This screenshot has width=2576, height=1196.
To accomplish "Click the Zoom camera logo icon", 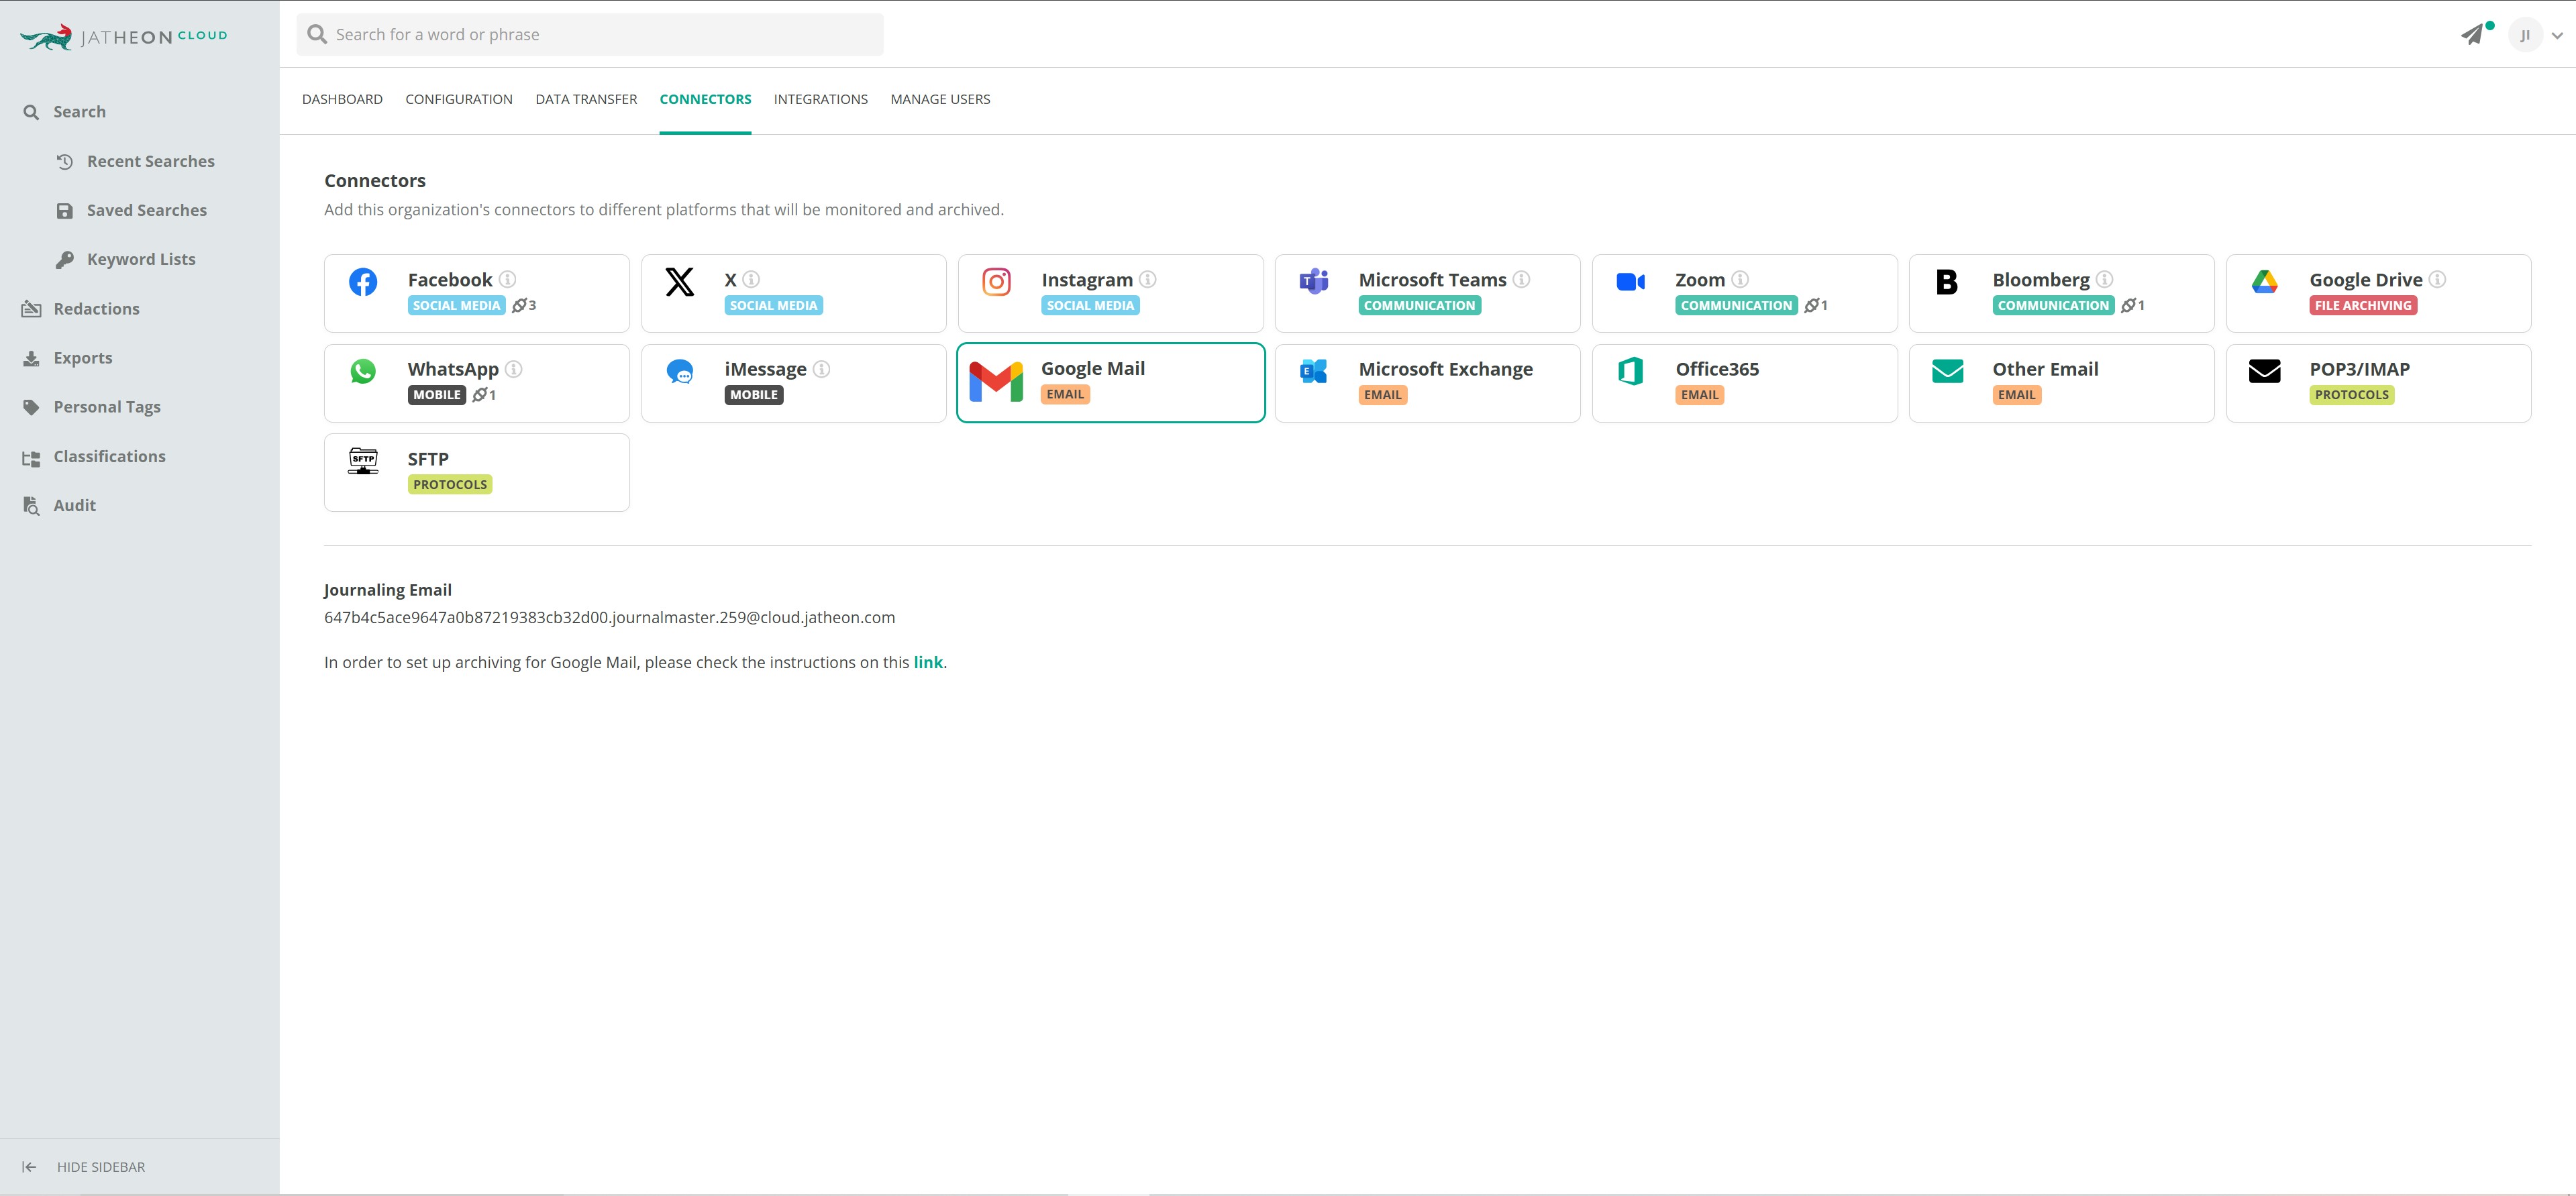I will point(1630,282).
